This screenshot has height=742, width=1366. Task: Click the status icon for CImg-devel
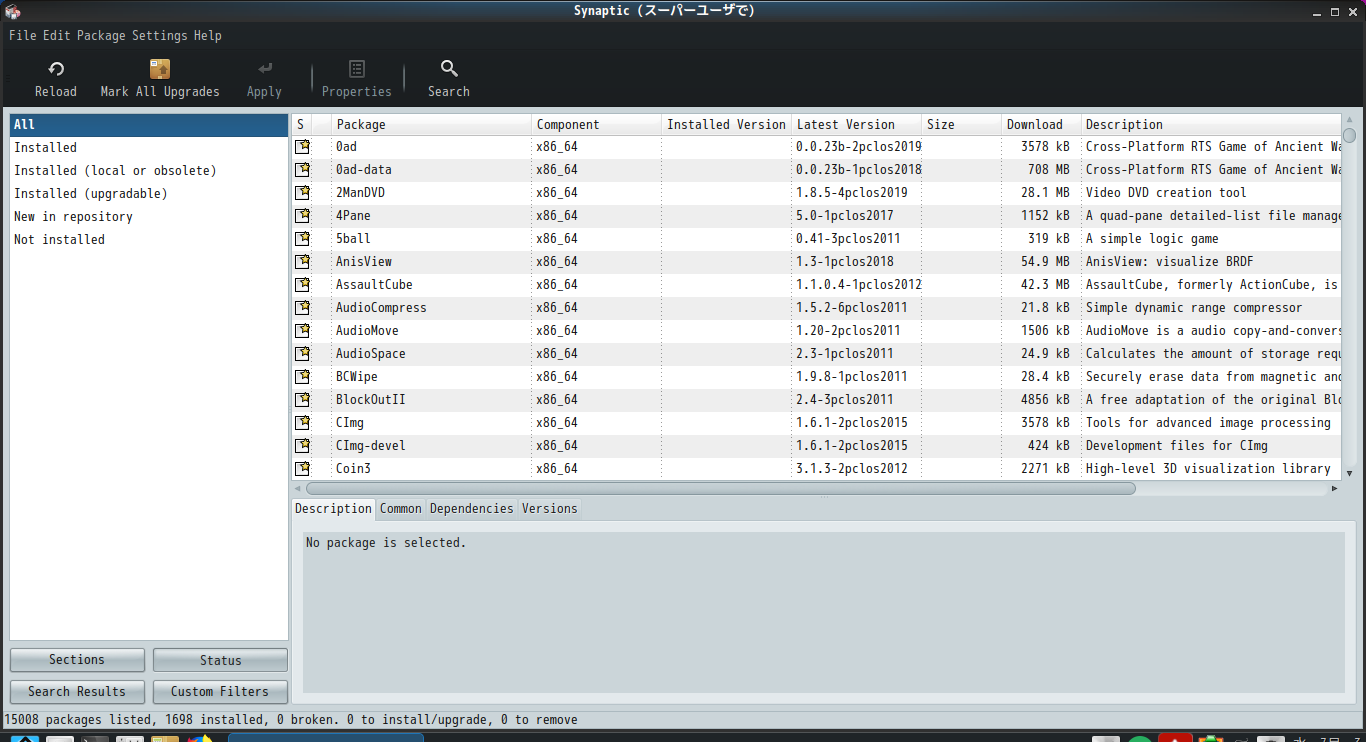[x=302, y=445]
